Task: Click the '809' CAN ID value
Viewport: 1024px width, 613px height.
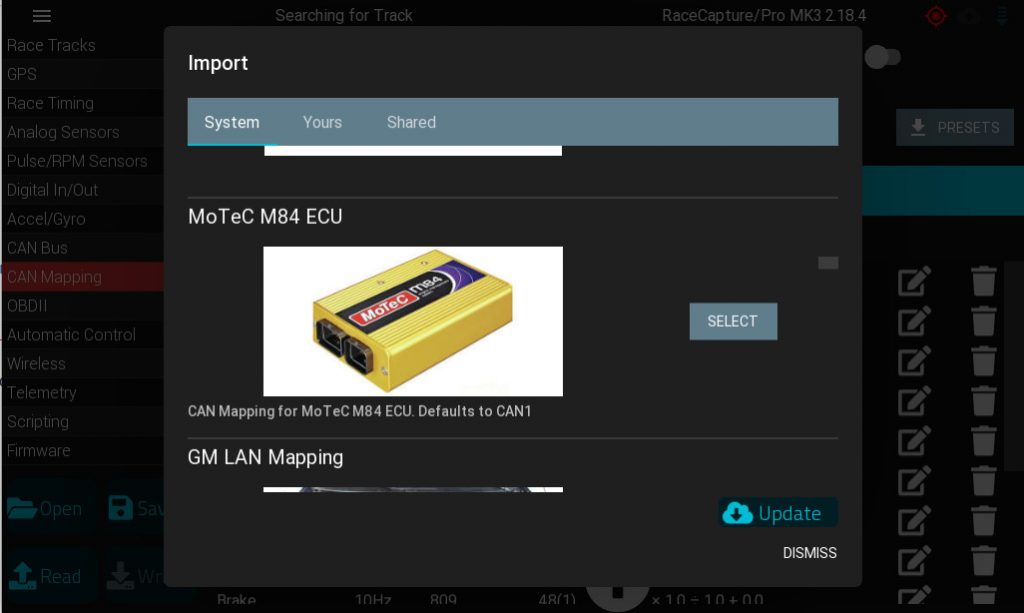Action: pos(443,599)
